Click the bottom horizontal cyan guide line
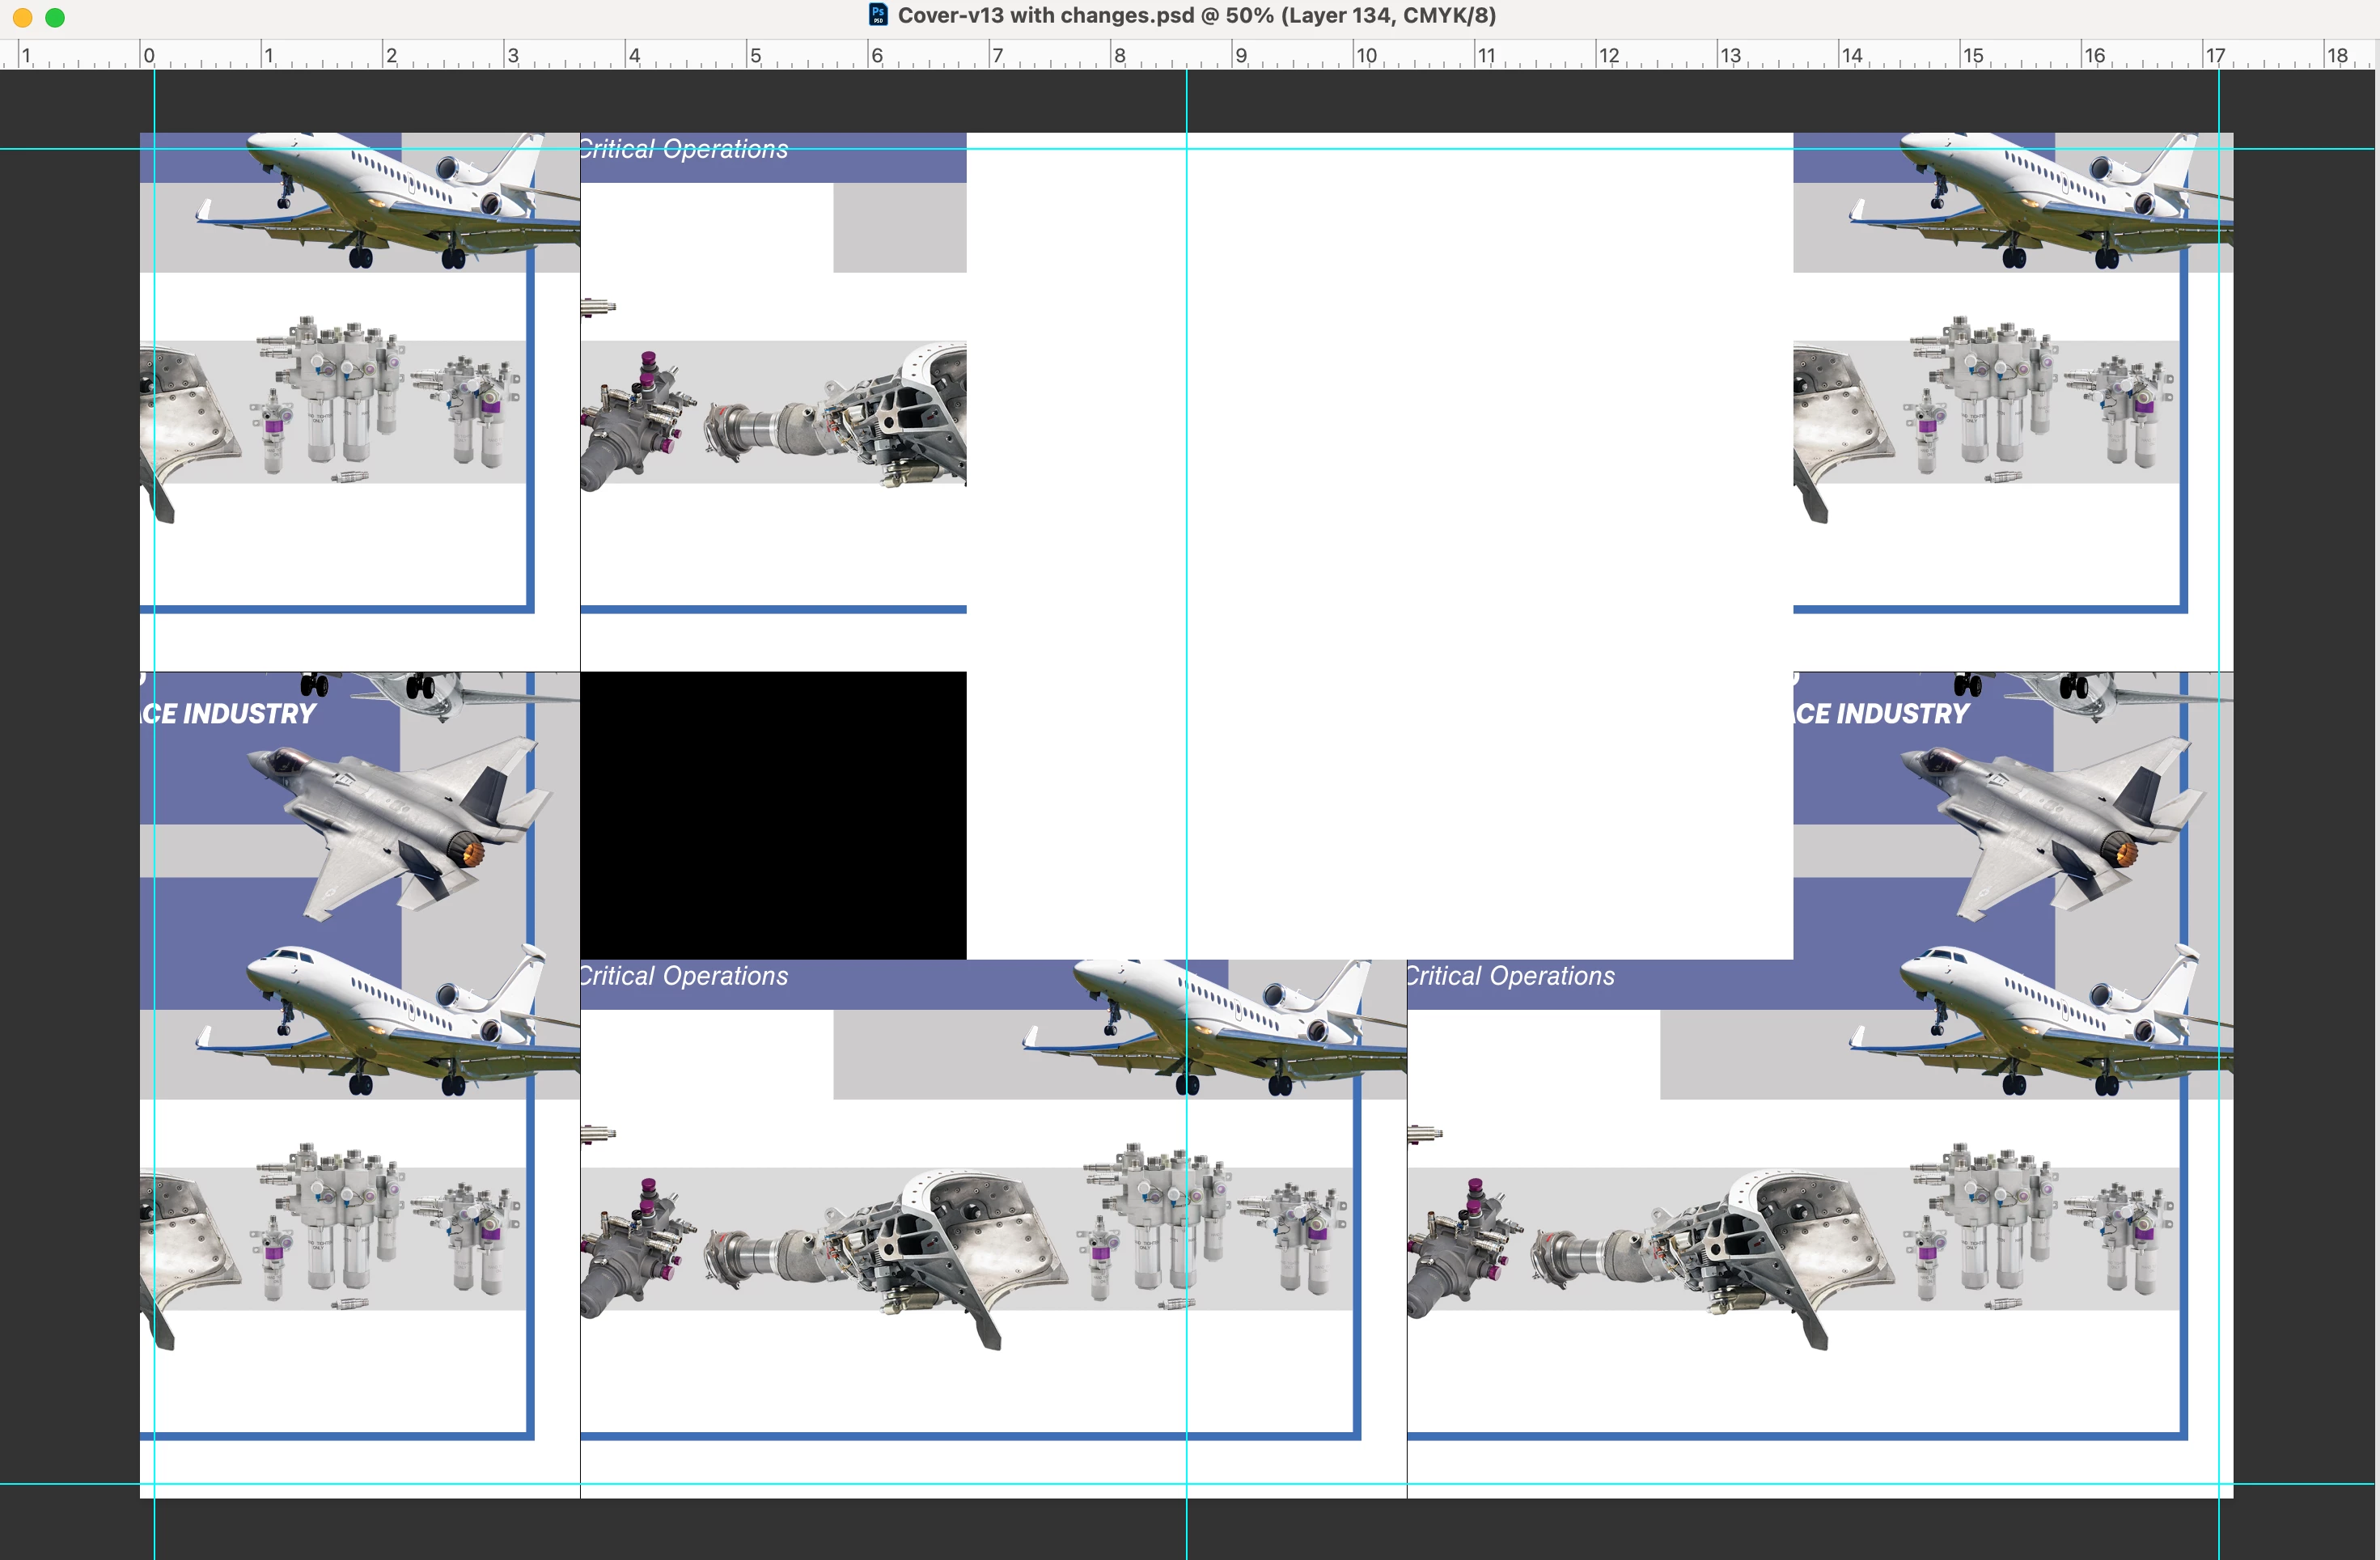The height and width of the screenshot is (1560, 2380). (1000, 1484)
